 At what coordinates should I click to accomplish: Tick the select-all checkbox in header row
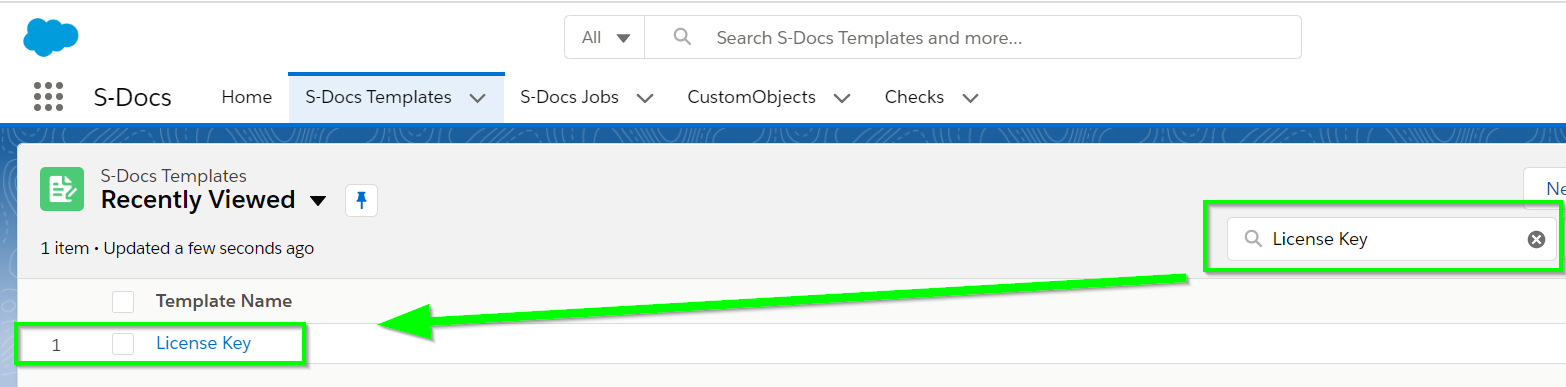(x=123, y=301)
